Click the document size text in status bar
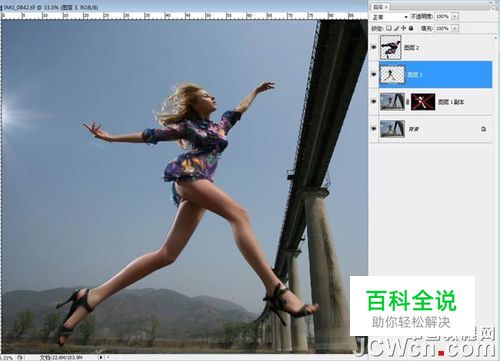Screen dimensions: 500x361 pos(61,358)
